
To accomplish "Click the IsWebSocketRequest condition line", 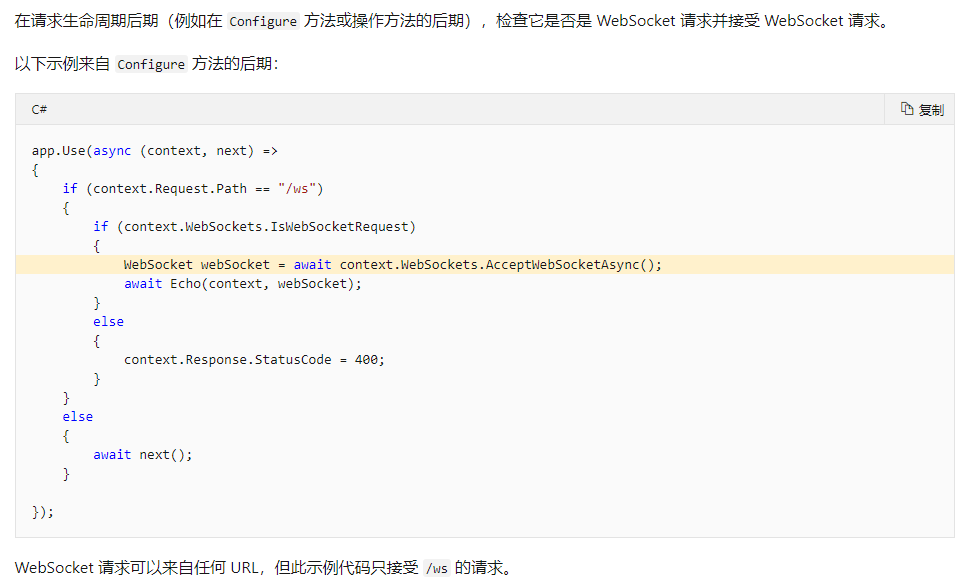I will pos(254,227).
